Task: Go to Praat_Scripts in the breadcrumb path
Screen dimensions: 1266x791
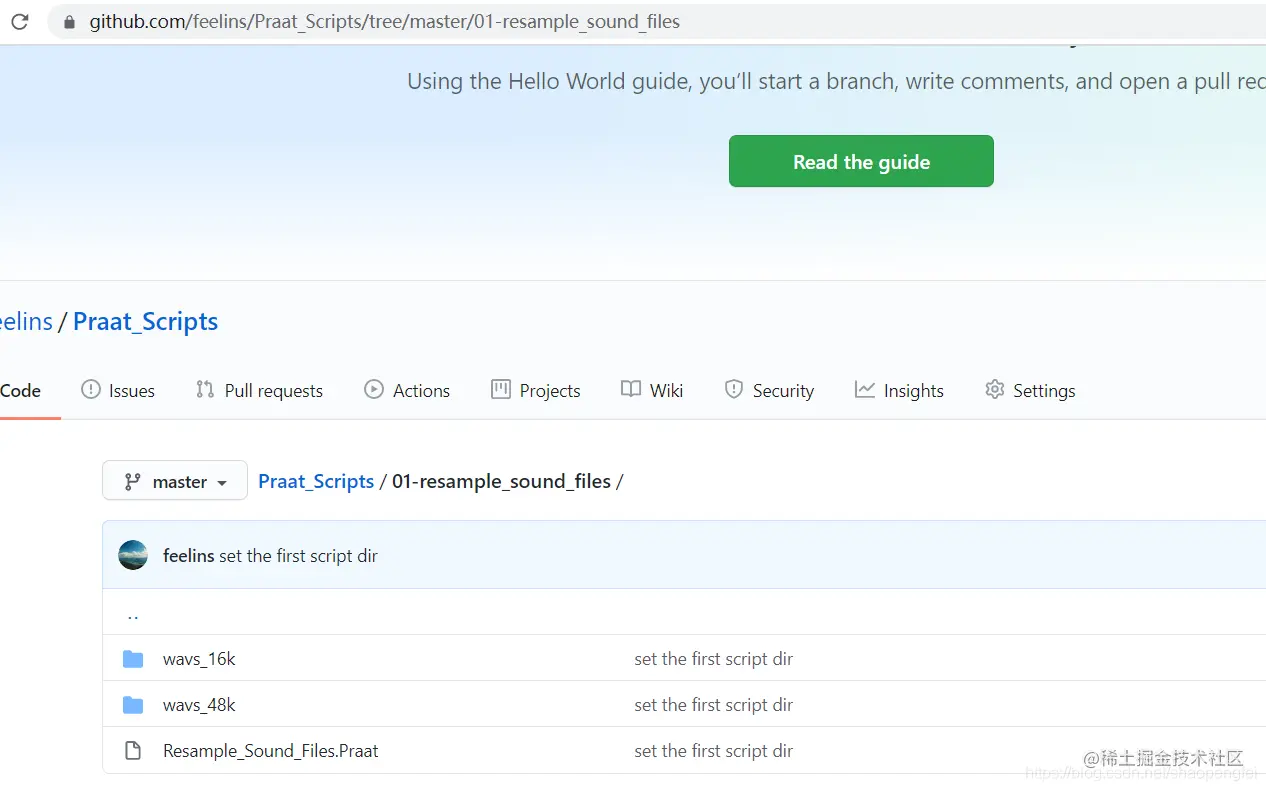Action: [x=316, y=481]
